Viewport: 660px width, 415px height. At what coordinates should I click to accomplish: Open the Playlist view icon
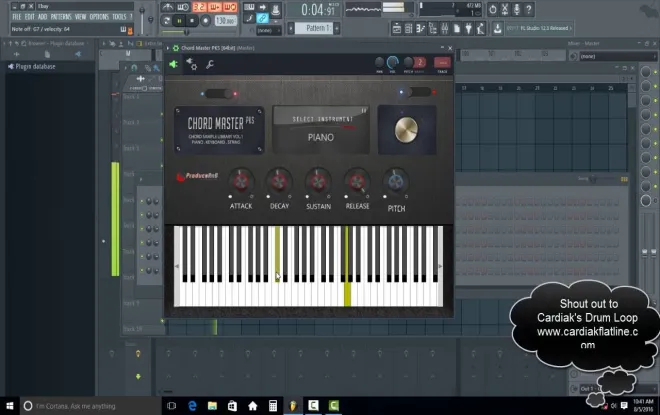coord(397,29)
